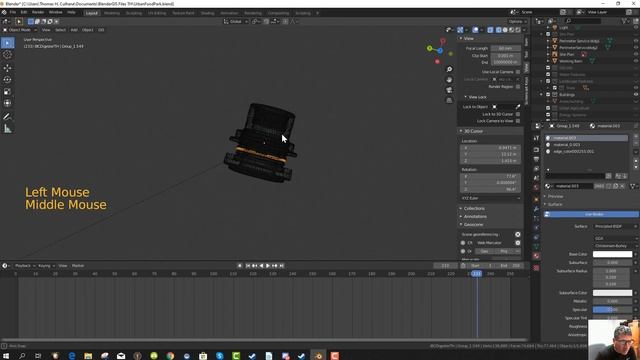Open viewport Add menu
This screenshot has width=640, height=360.
point(74,30)
